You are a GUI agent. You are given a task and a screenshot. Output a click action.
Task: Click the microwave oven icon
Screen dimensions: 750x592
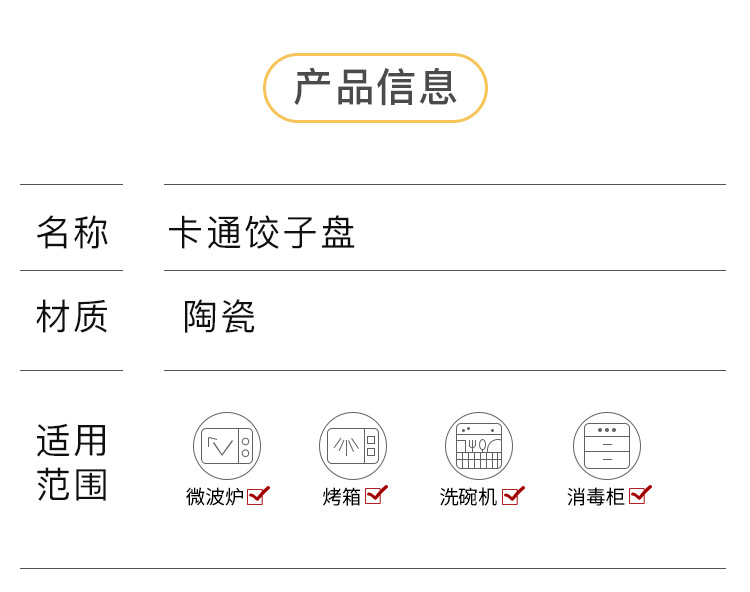pos(227,446)
